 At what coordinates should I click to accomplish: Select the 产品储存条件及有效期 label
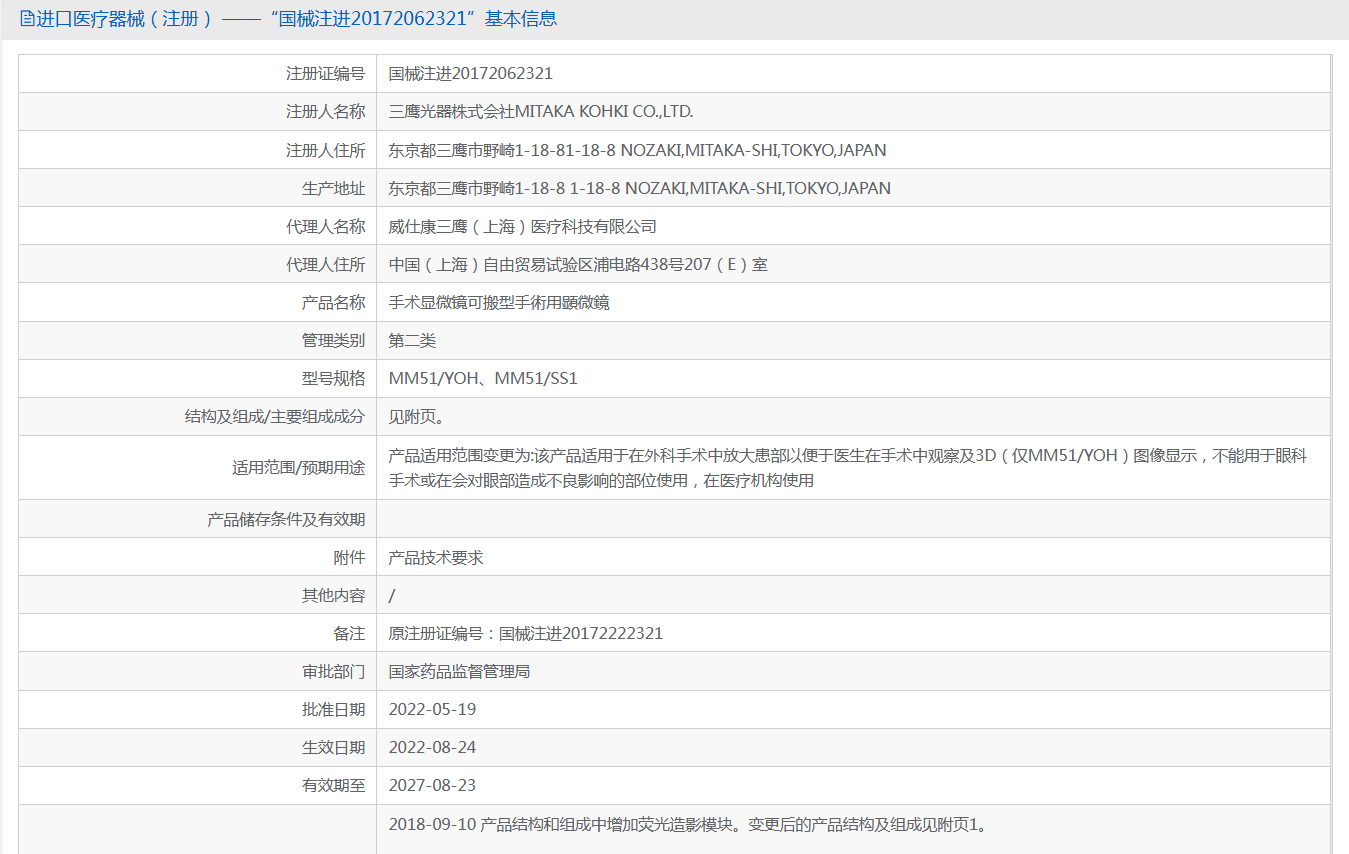[x=286, y=519]
